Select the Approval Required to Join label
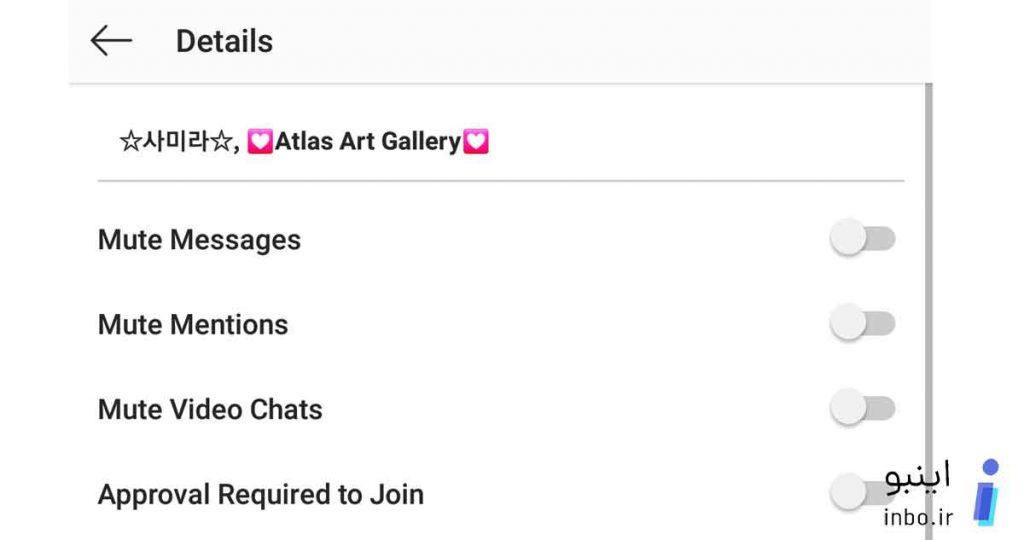 (261, 494)
